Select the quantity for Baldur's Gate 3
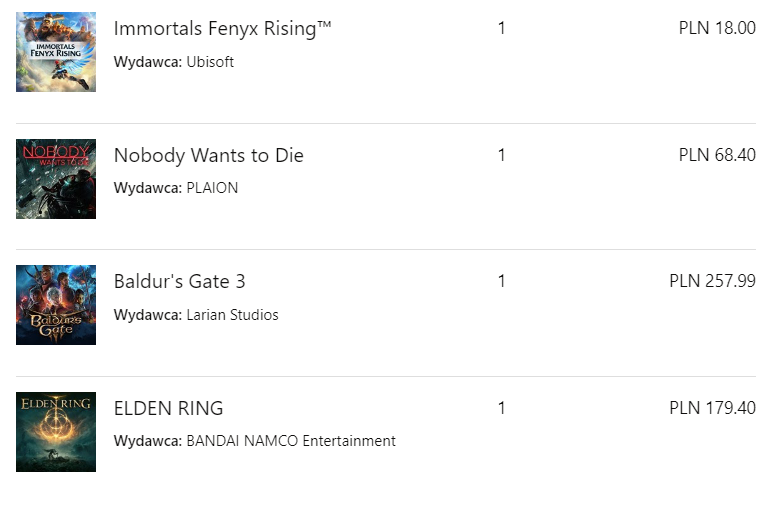This screenshot has width=782, height=516. (501, 281)
